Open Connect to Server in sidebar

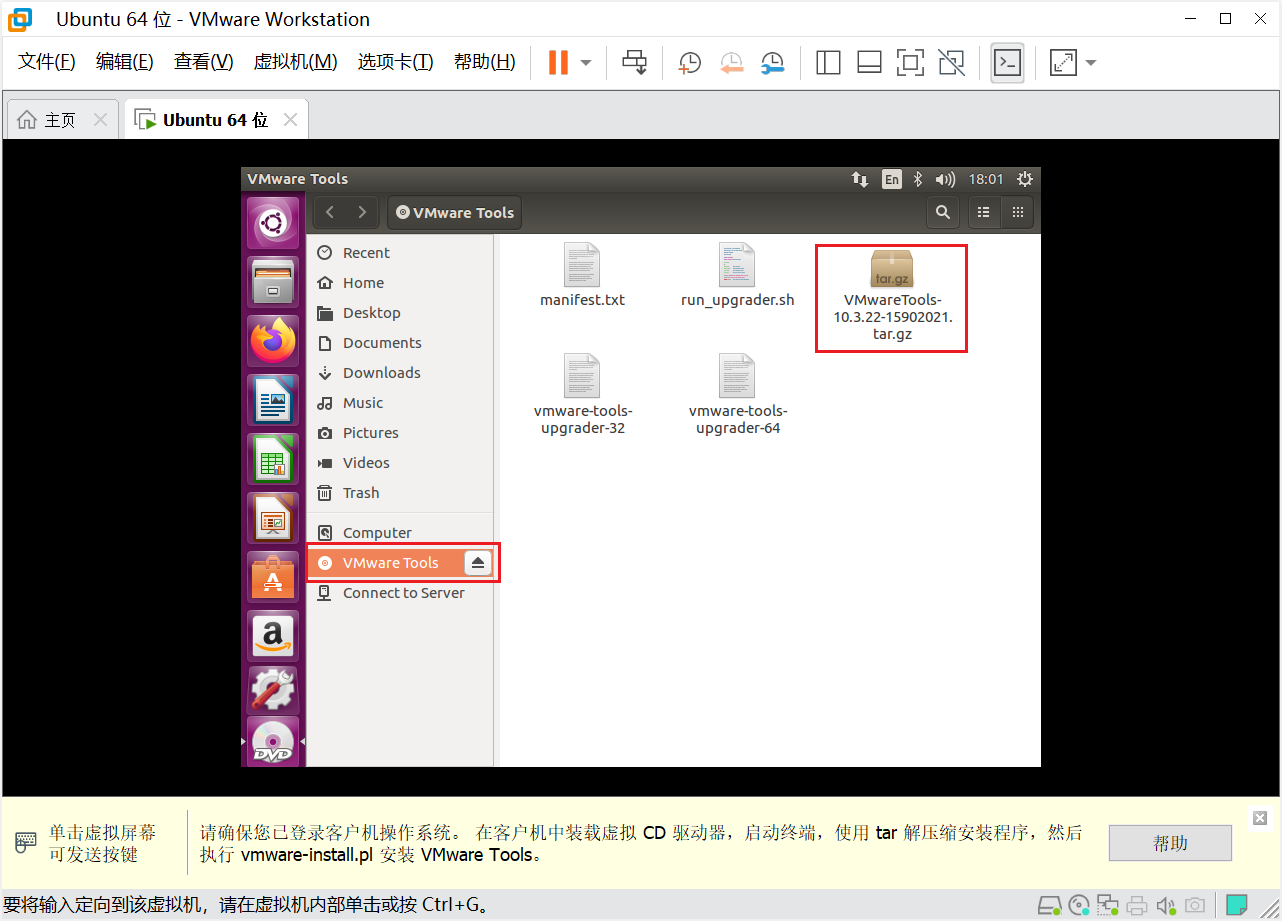pyautogui.click(x=400, y=593)
